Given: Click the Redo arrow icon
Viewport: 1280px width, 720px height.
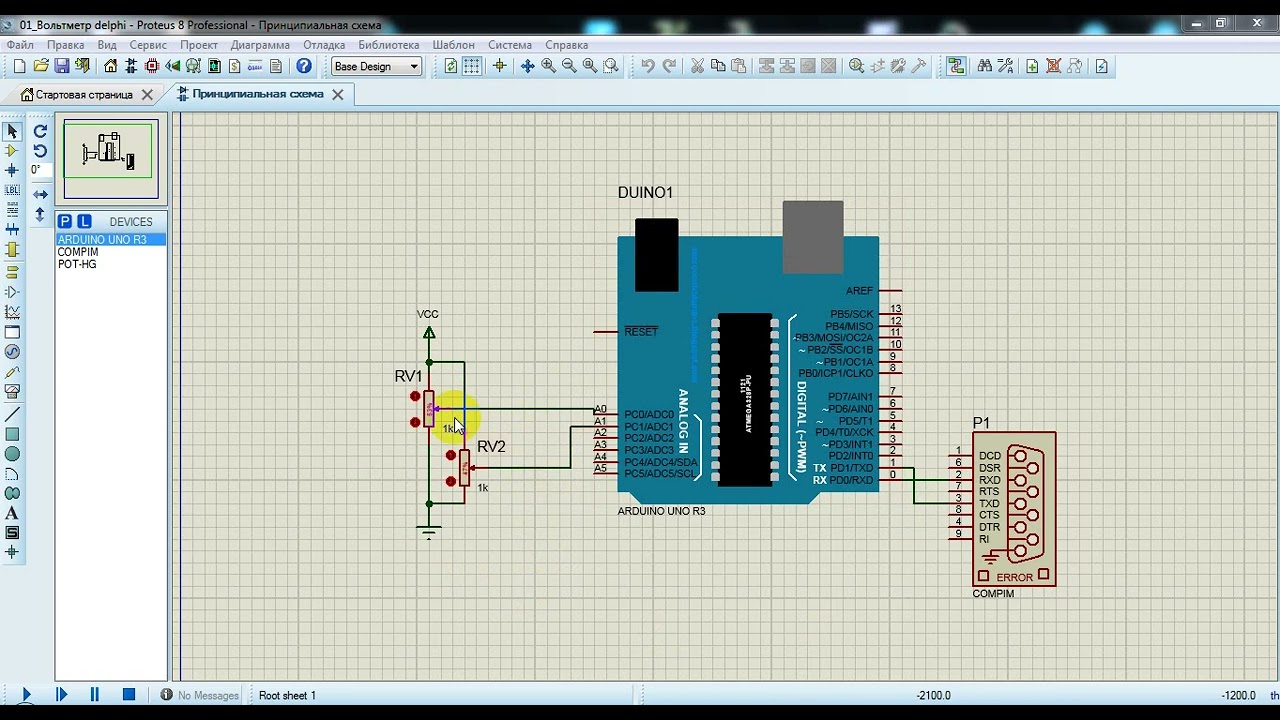Looking at the screenshot, I should (669, 66).
